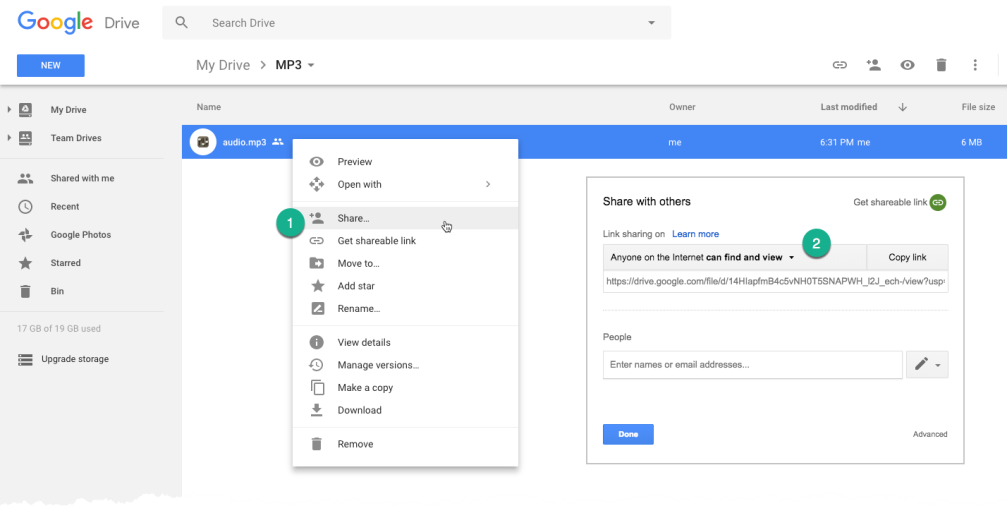Select the audio.mp3 file name
The width and height of the screenshot is (1007, 506).
pyautogui.click(x=244, y=143)
